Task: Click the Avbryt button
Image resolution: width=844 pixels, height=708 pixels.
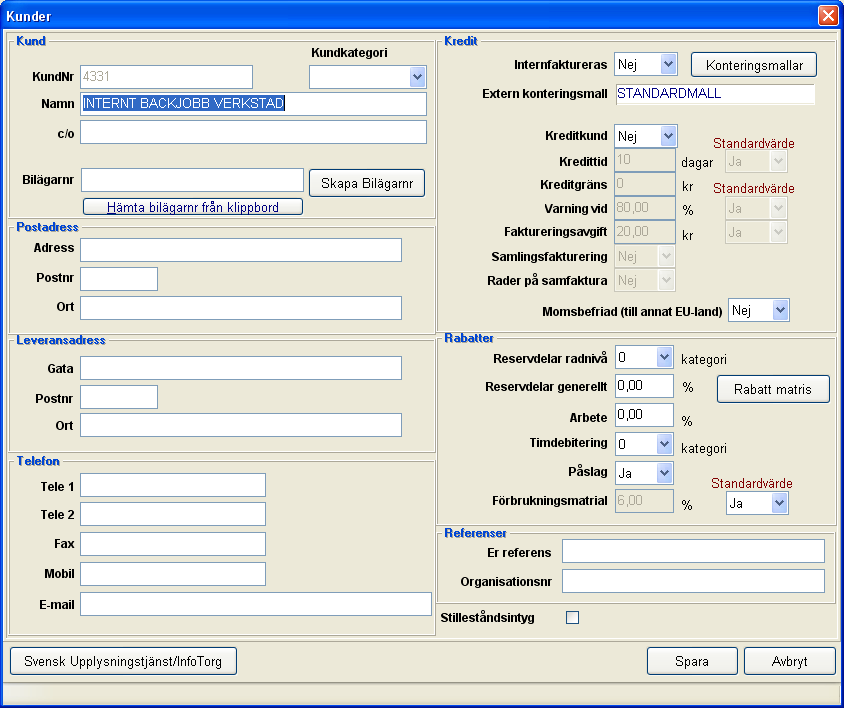Action: click(x=790, y=661)
